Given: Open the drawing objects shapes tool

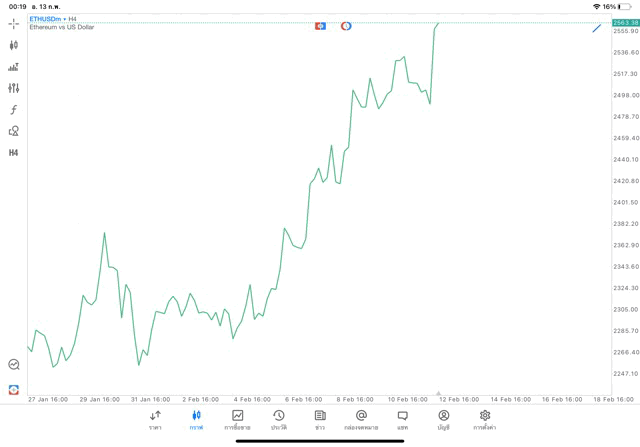Looking at the screenshot, I should pyautogui.click(x=14, y=131).
